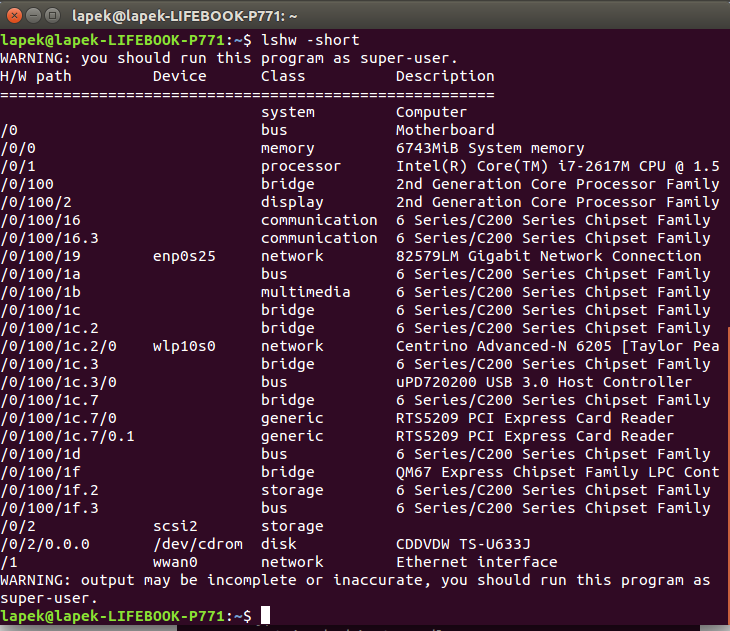Viewport: 730px width, 631px height.
Task: Click the "Ethernet interface" description
Action: click(476, 562)
